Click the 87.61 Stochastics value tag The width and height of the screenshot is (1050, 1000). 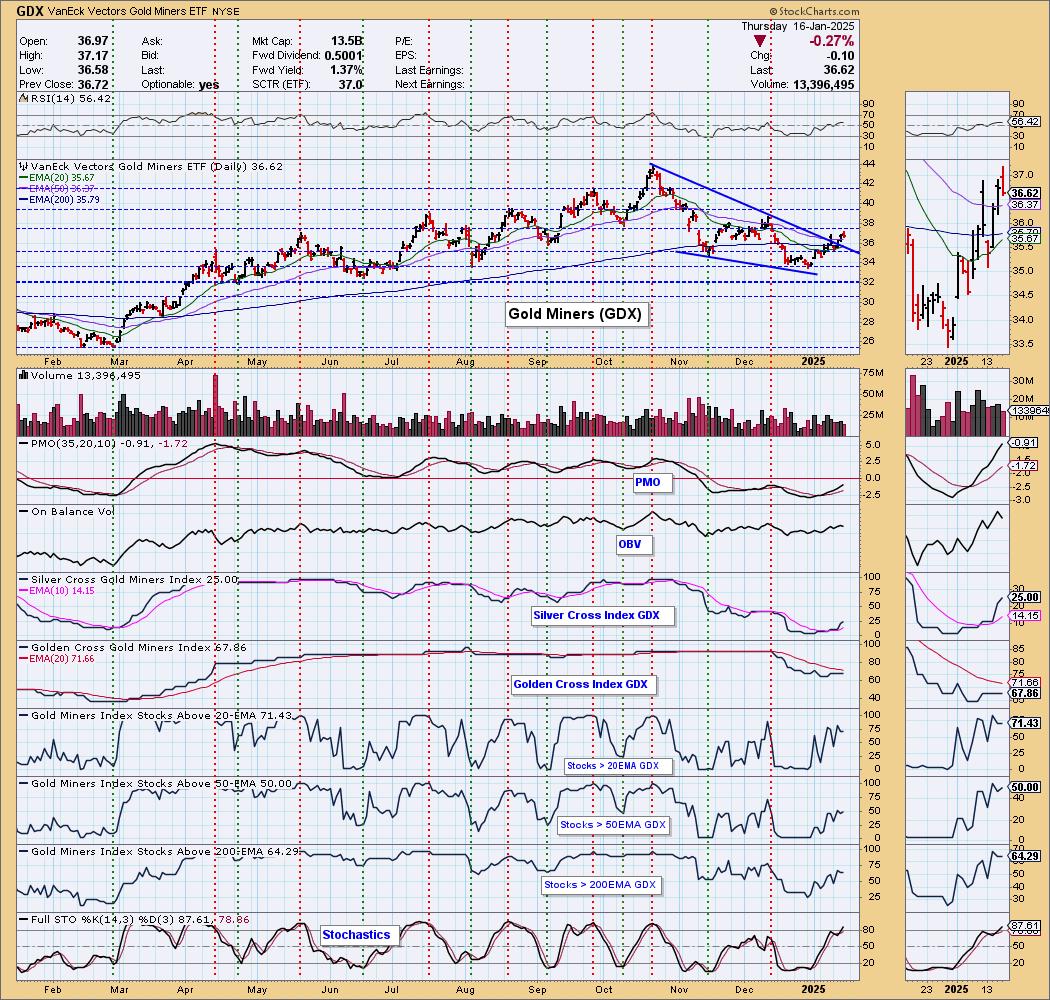point(1025,926)
